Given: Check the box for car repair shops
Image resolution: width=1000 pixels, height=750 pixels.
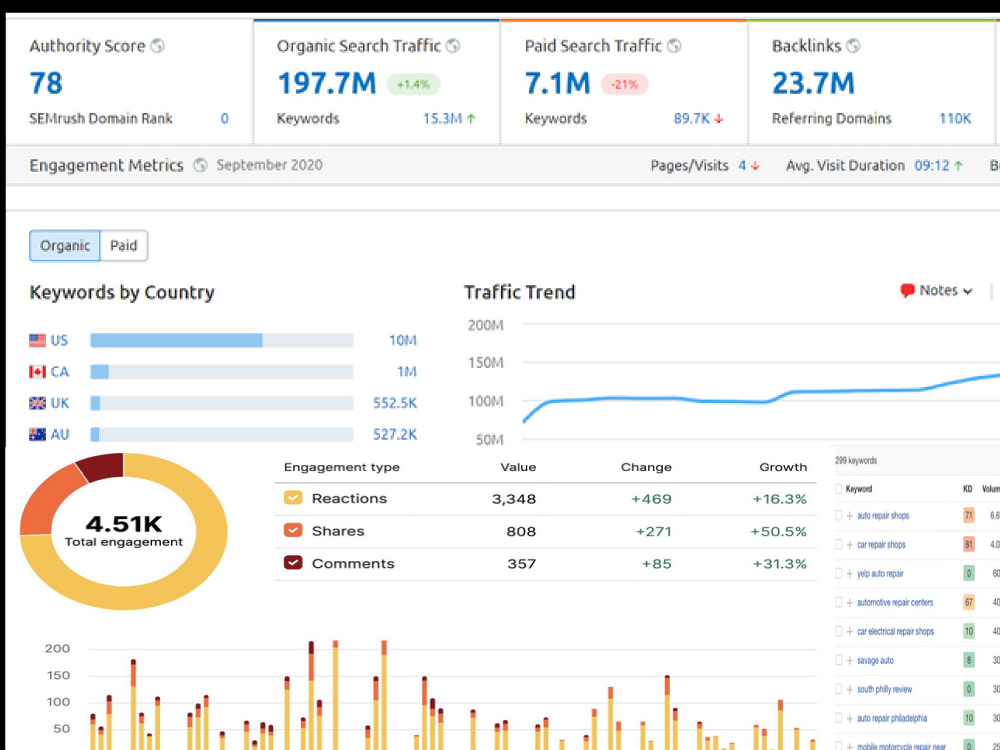Looking at the screenshot, I should (x=839, y=545).
